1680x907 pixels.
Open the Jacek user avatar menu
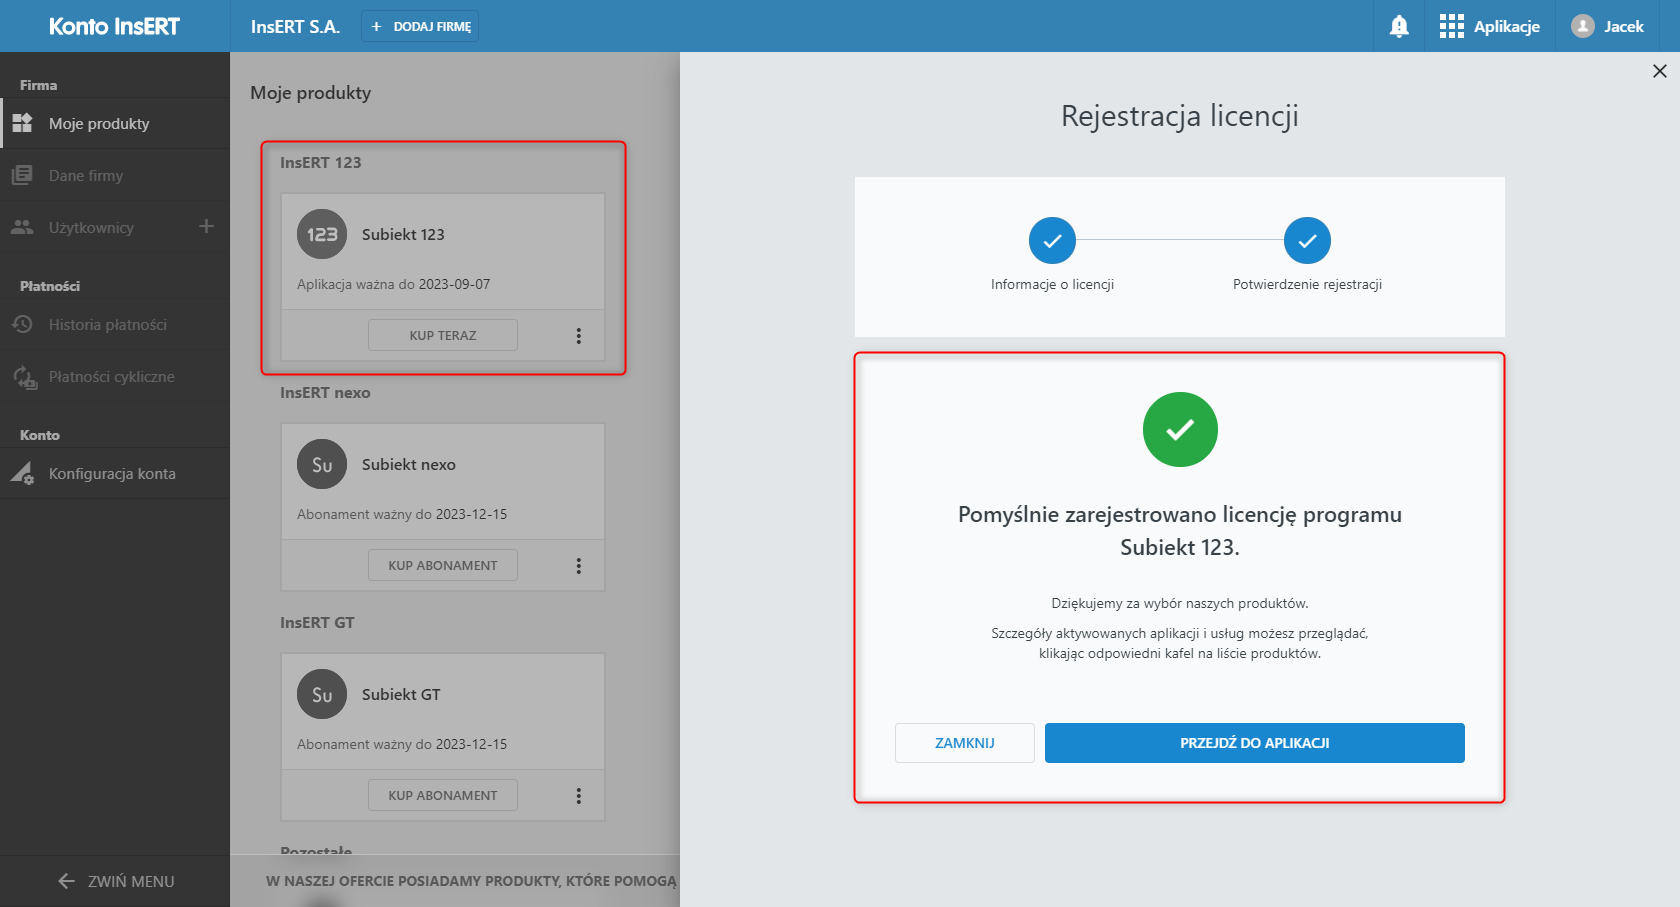coord(1607,26)
